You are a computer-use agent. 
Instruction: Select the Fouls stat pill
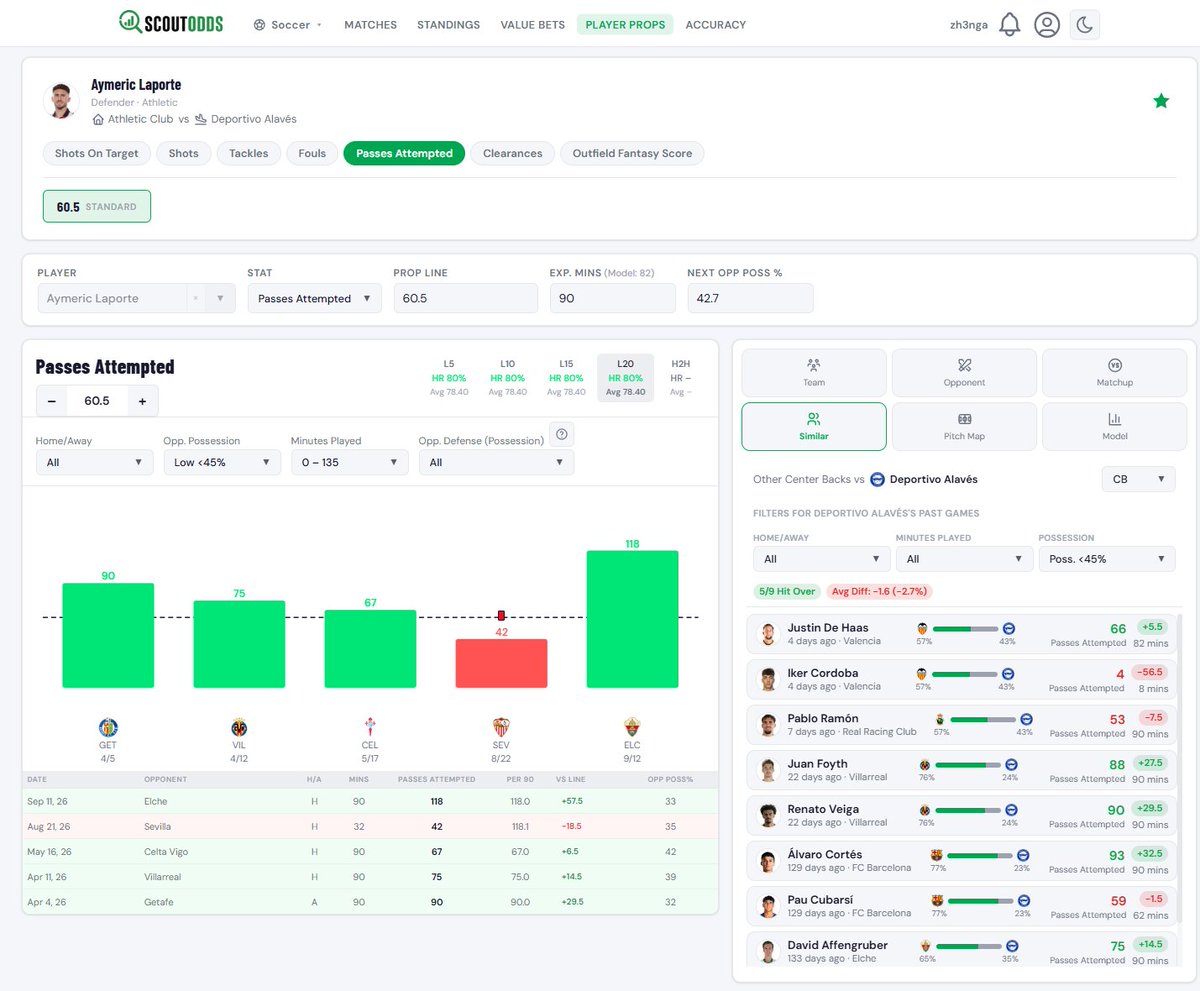pos(312,153)
